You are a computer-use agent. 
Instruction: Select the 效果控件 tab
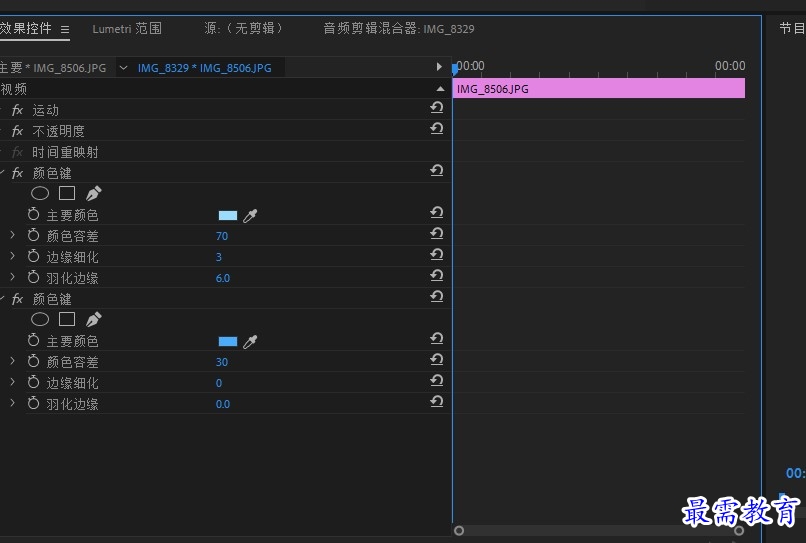coord(26,28)
